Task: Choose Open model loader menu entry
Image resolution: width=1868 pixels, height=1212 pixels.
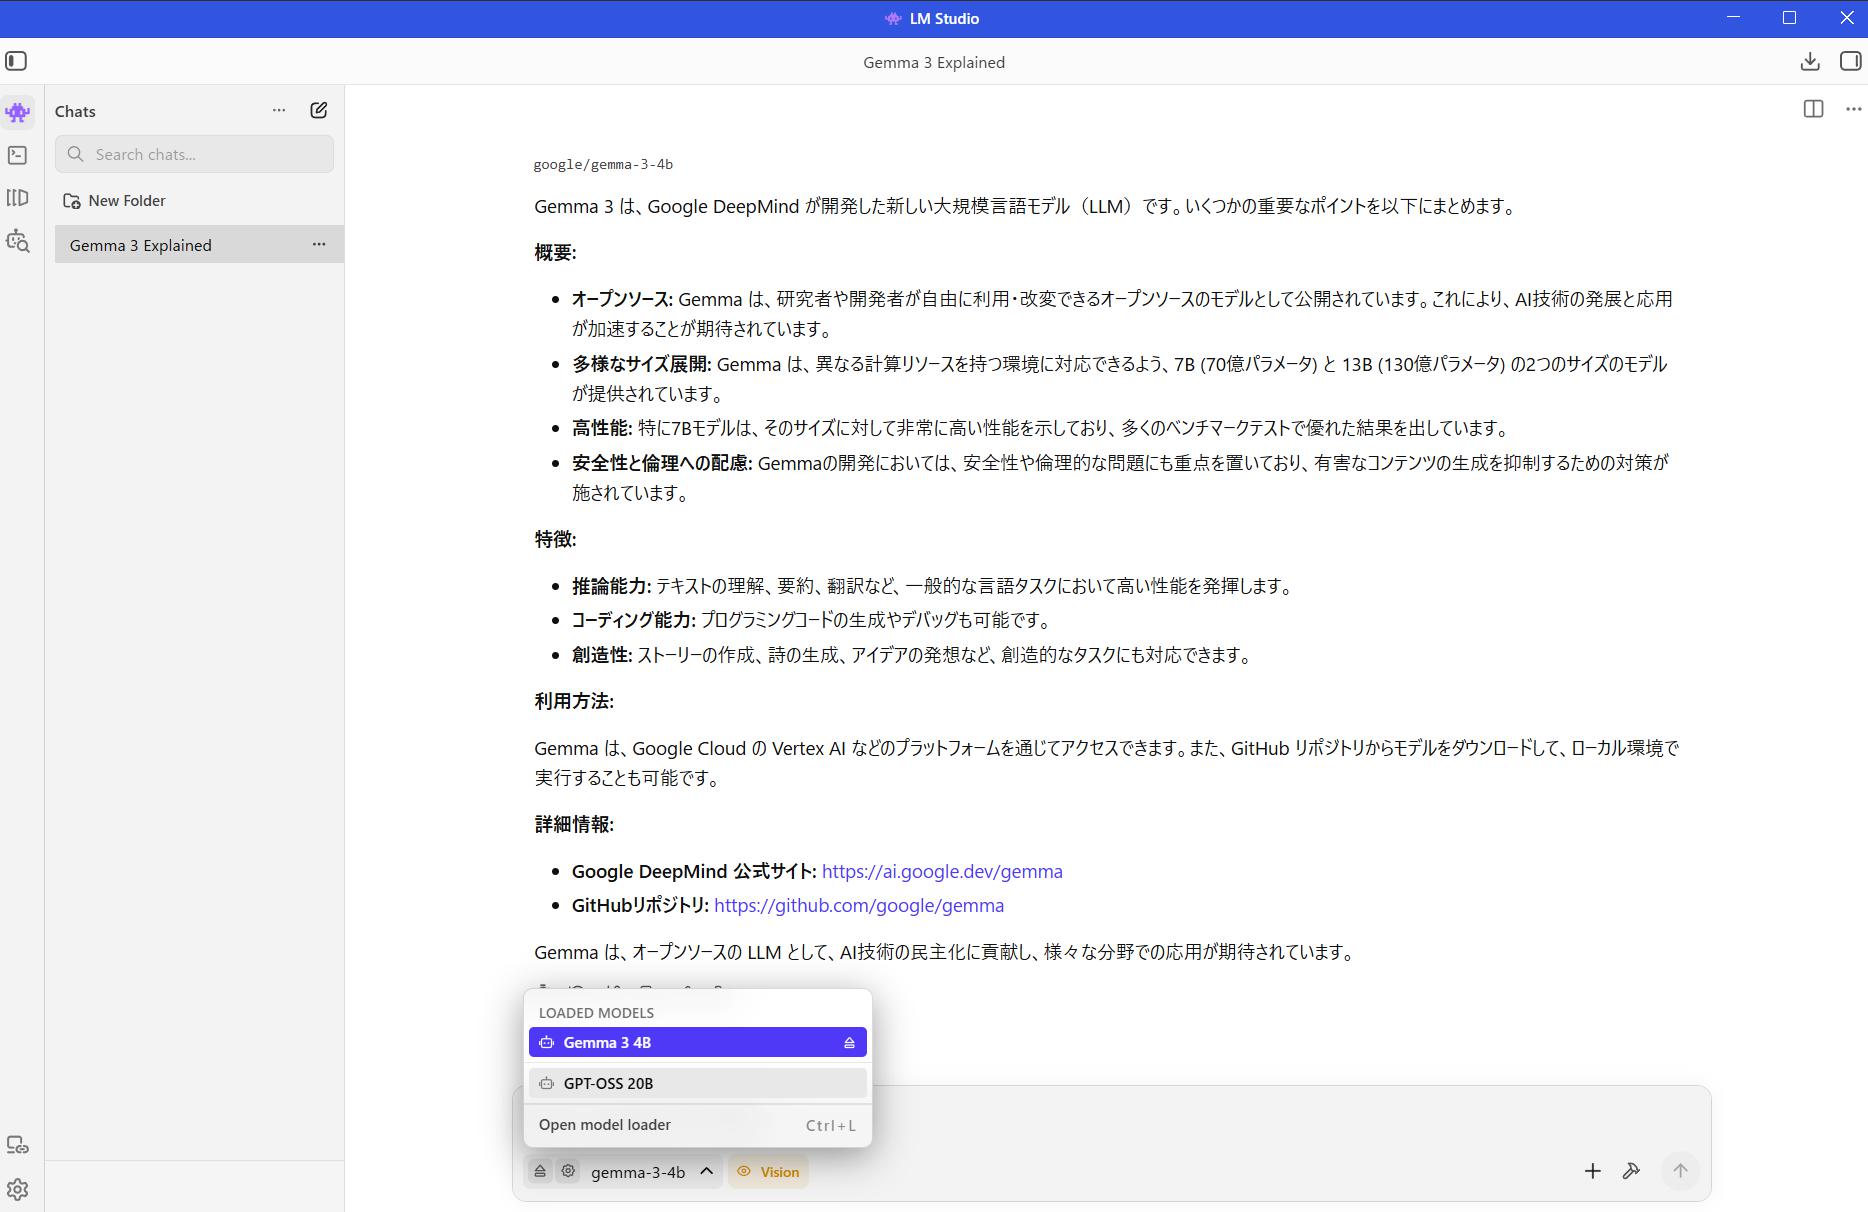Action: [605, 1125]
